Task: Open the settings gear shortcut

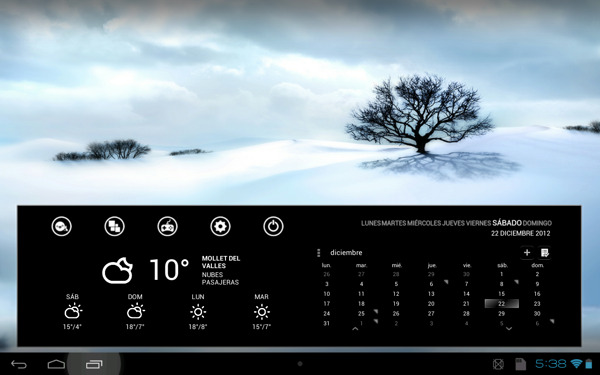Action: click(x=220, y=226)
